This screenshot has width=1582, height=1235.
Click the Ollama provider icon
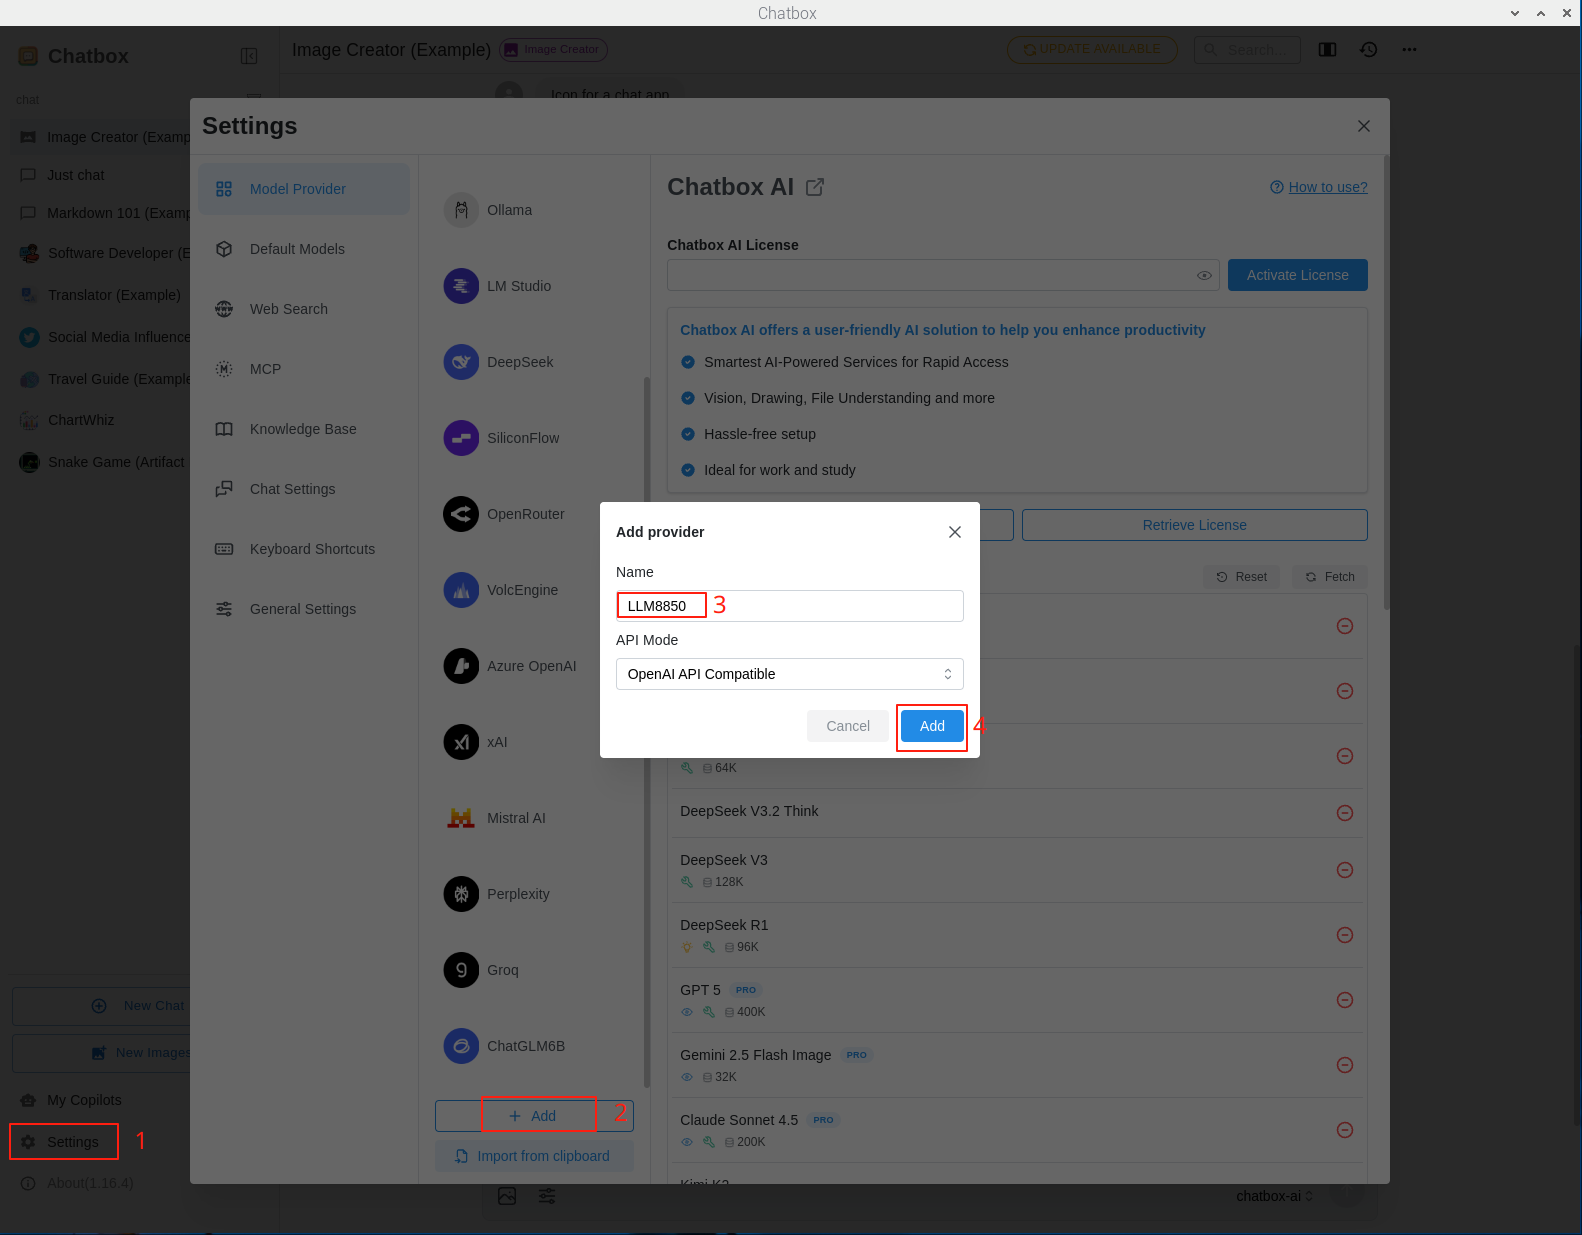[461, 210]
